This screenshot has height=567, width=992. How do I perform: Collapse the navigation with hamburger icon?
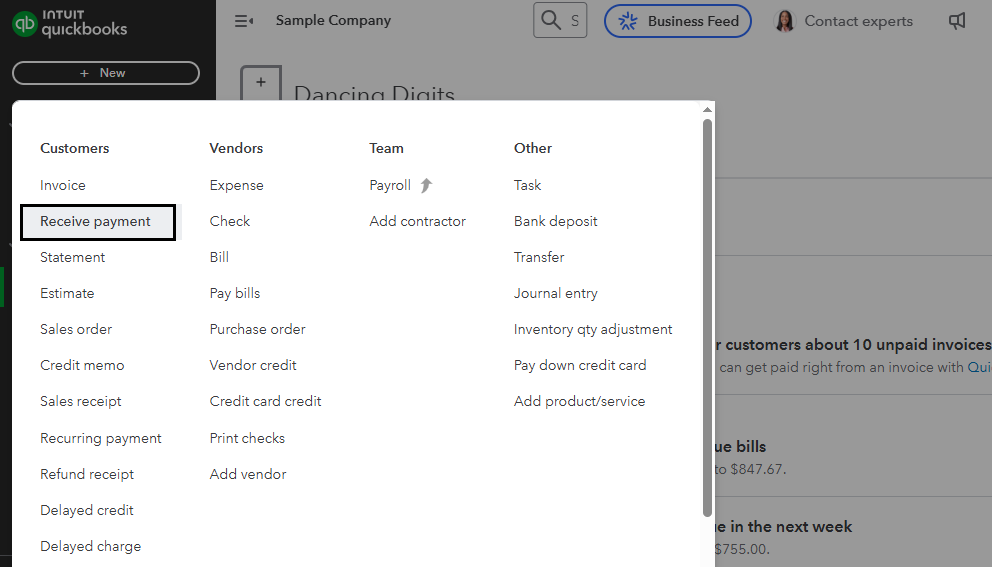coord(244,22)
